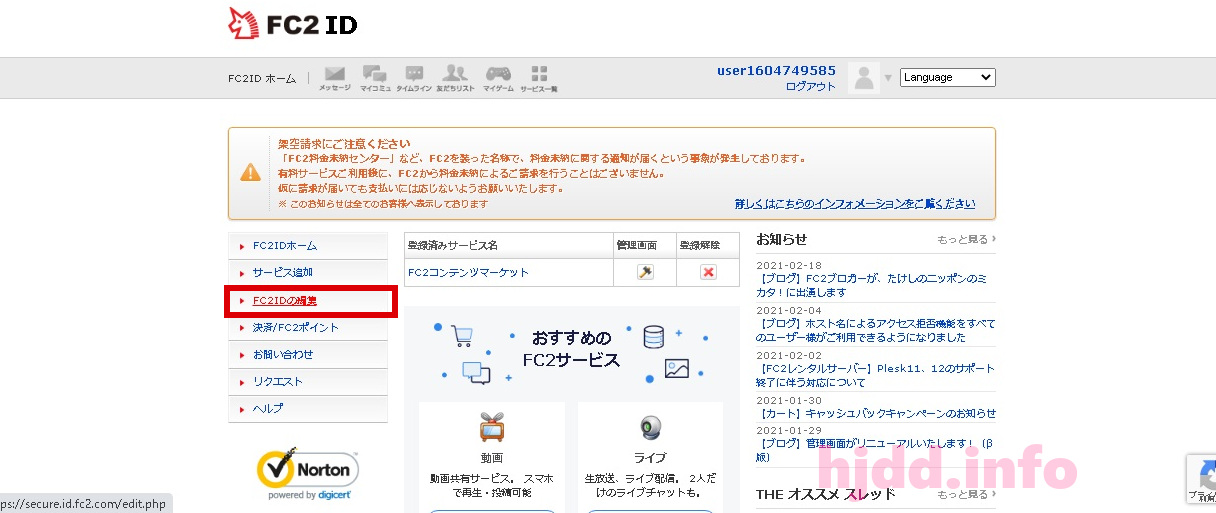
Task: Open the マイゲーム gamepad icon
Action: (499, 78)
